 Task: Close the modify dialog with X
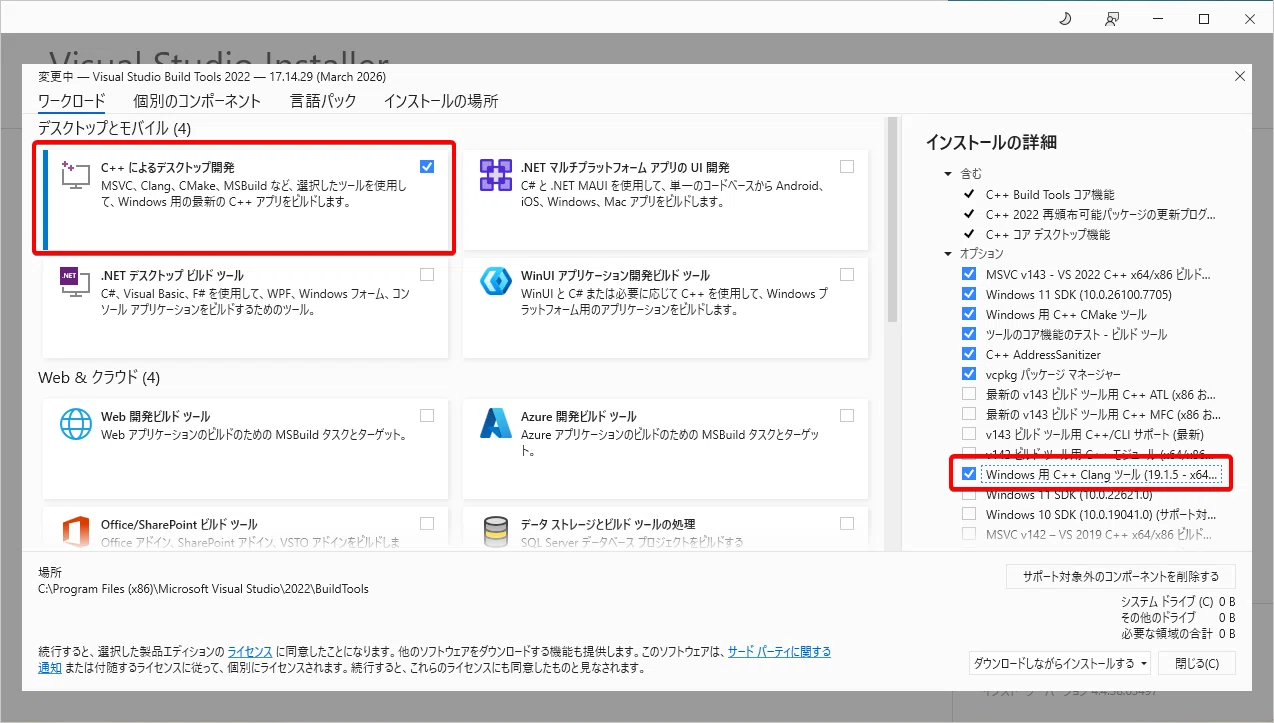pos(1240,76)
